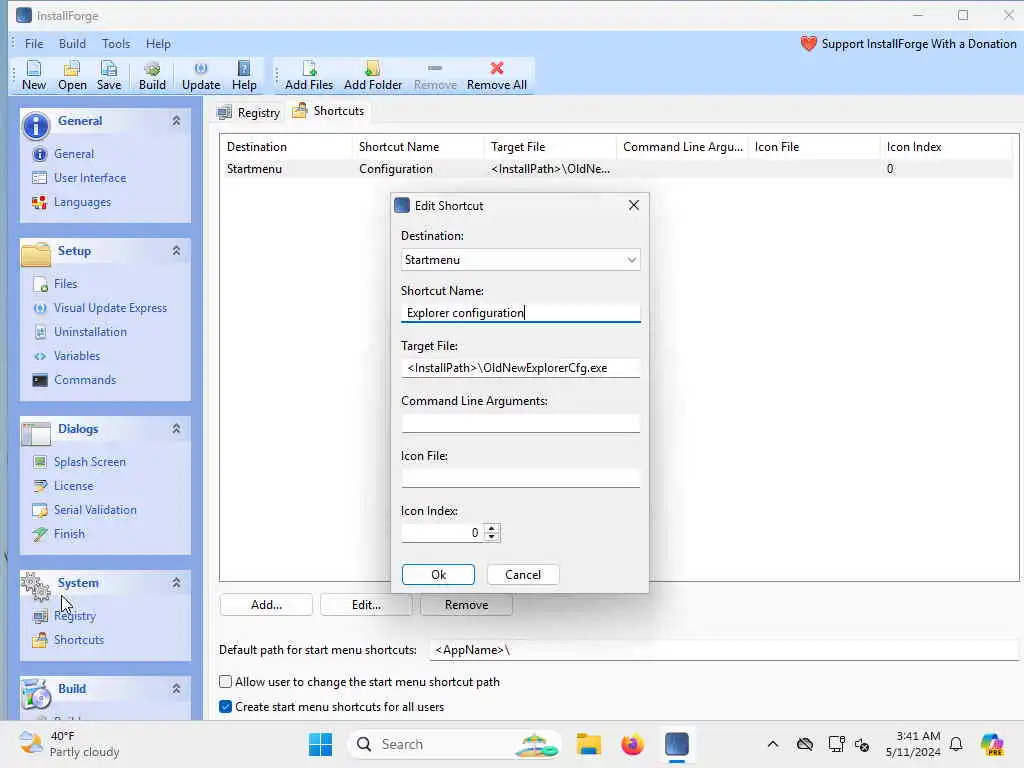Open Languages in the sidebar

click(x=82, y=202)
